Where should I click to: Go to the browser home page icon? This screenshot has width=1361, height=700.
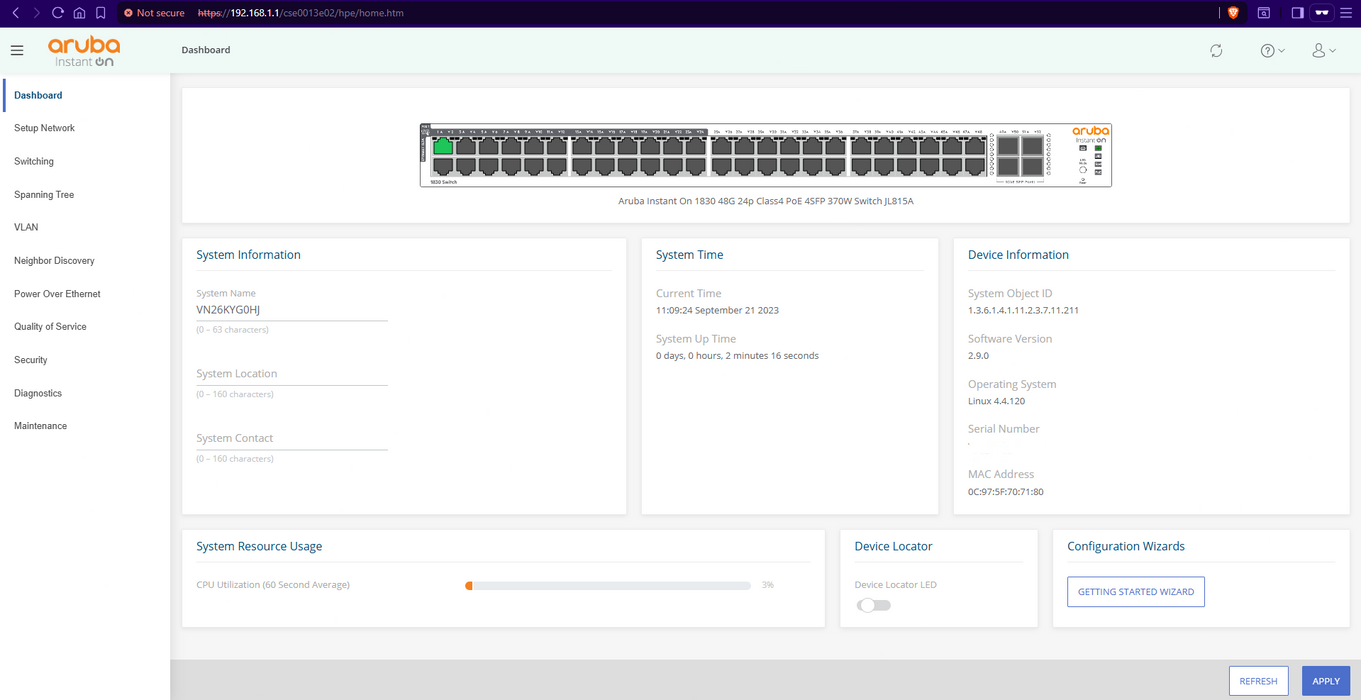click(x=79, y=13)
